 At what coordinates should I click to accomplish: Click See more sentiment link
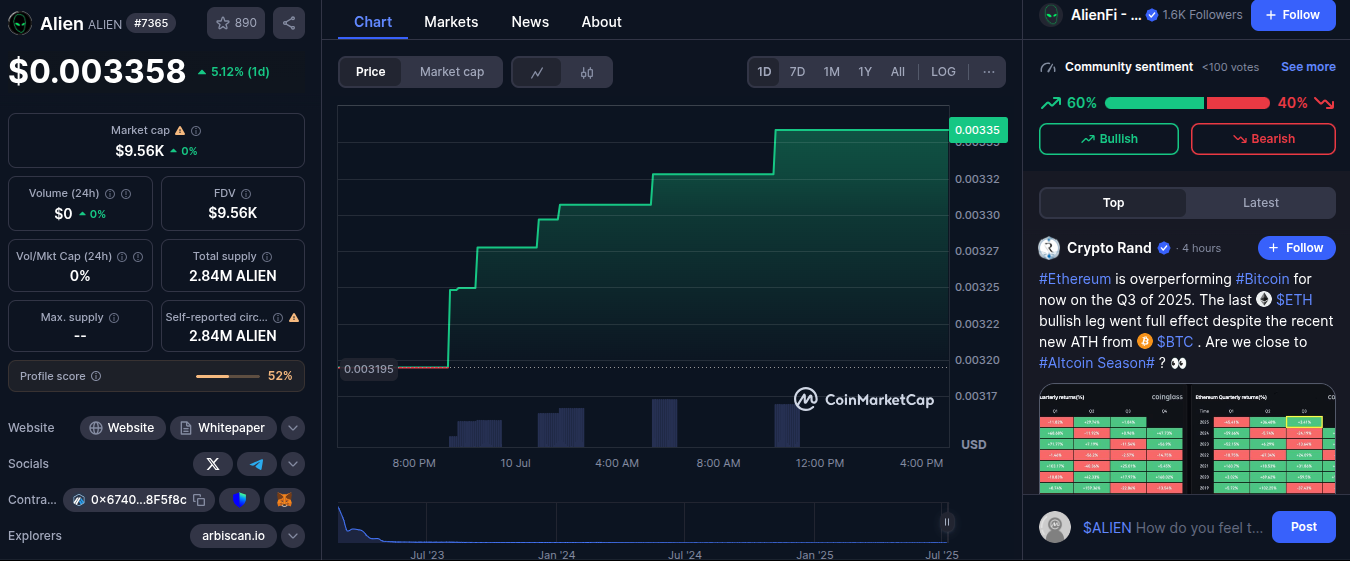click(1308, 67)
